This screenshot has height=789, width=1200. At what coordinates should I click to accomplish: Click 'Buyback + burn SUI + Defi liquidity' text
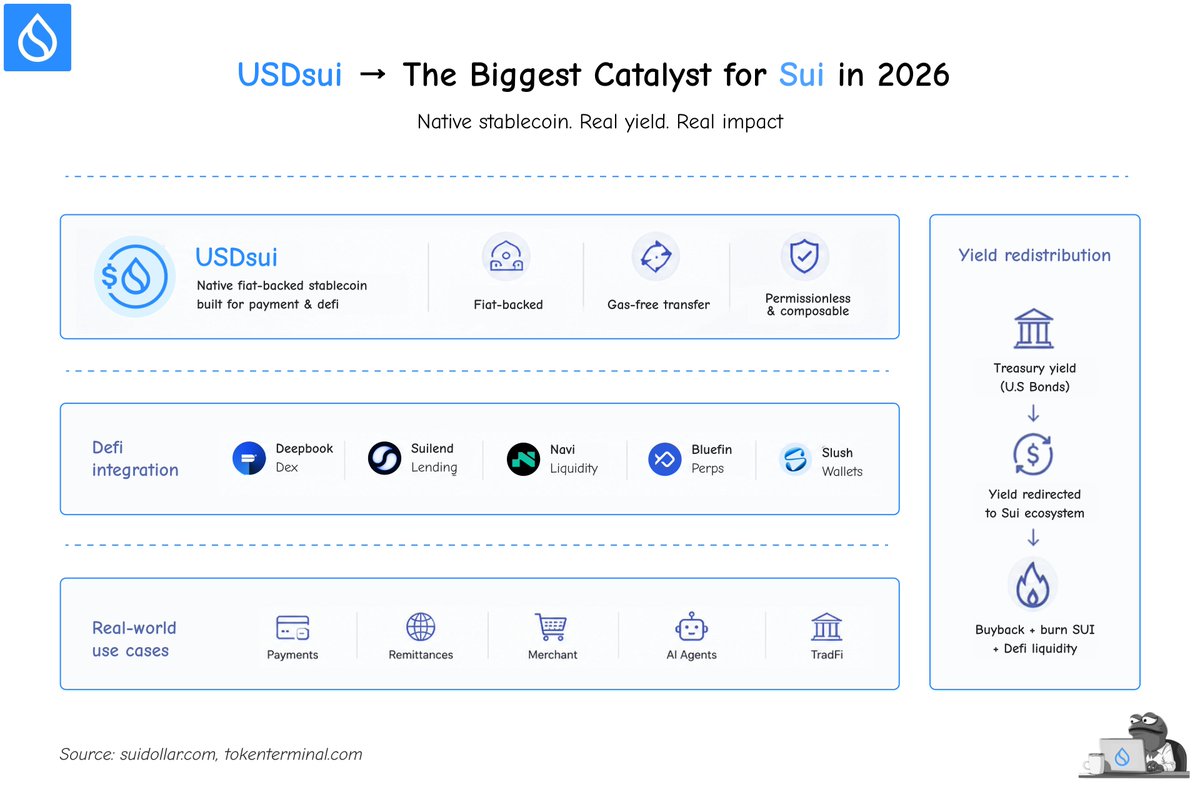click(1034, 639)
